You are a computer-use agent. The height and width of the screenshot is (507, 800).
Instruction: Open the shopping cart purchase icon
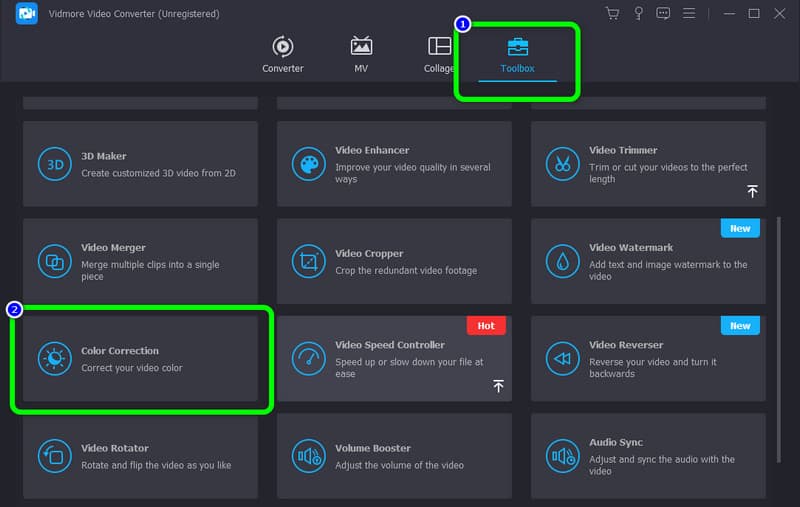(x=612, y=14)
